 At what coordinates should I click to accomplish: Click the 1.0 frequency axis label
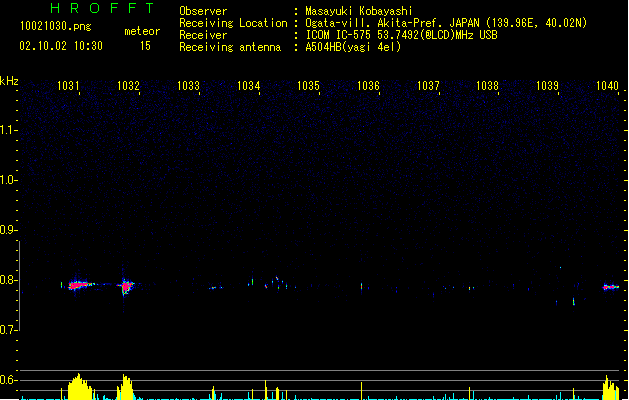tap(8, 180)
